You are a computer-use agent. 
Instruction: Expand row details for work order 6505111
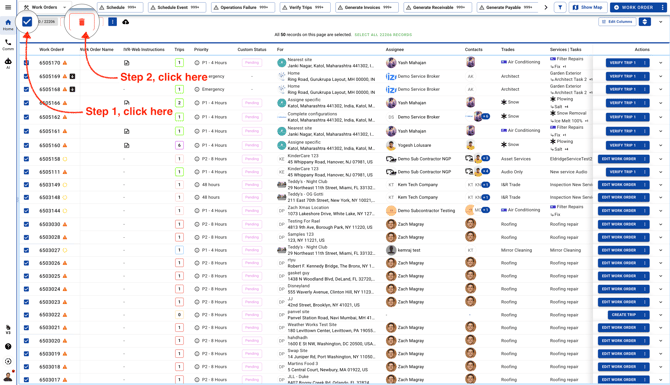tap(661, 172)
